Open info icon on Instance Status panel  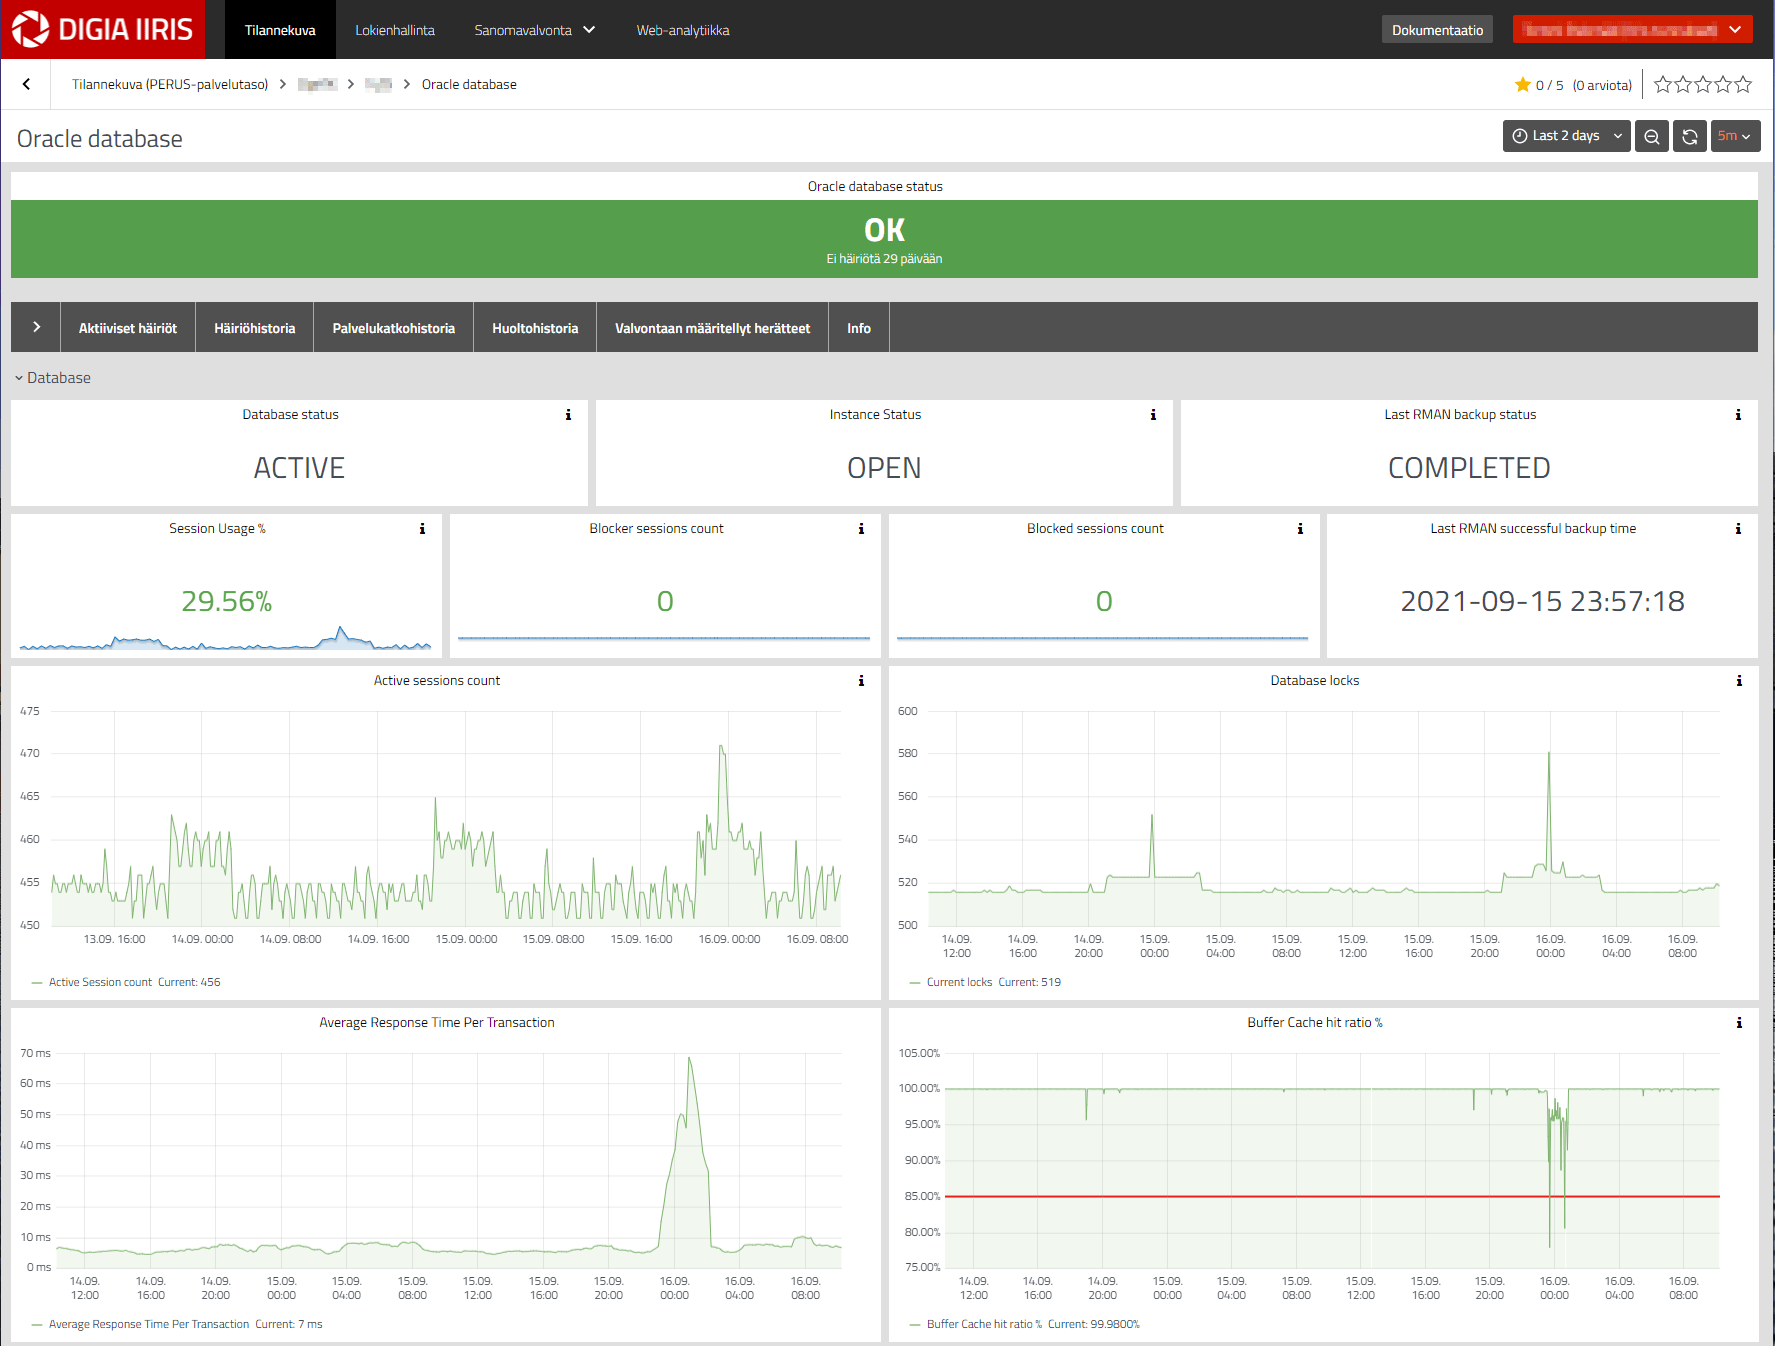1153,415
